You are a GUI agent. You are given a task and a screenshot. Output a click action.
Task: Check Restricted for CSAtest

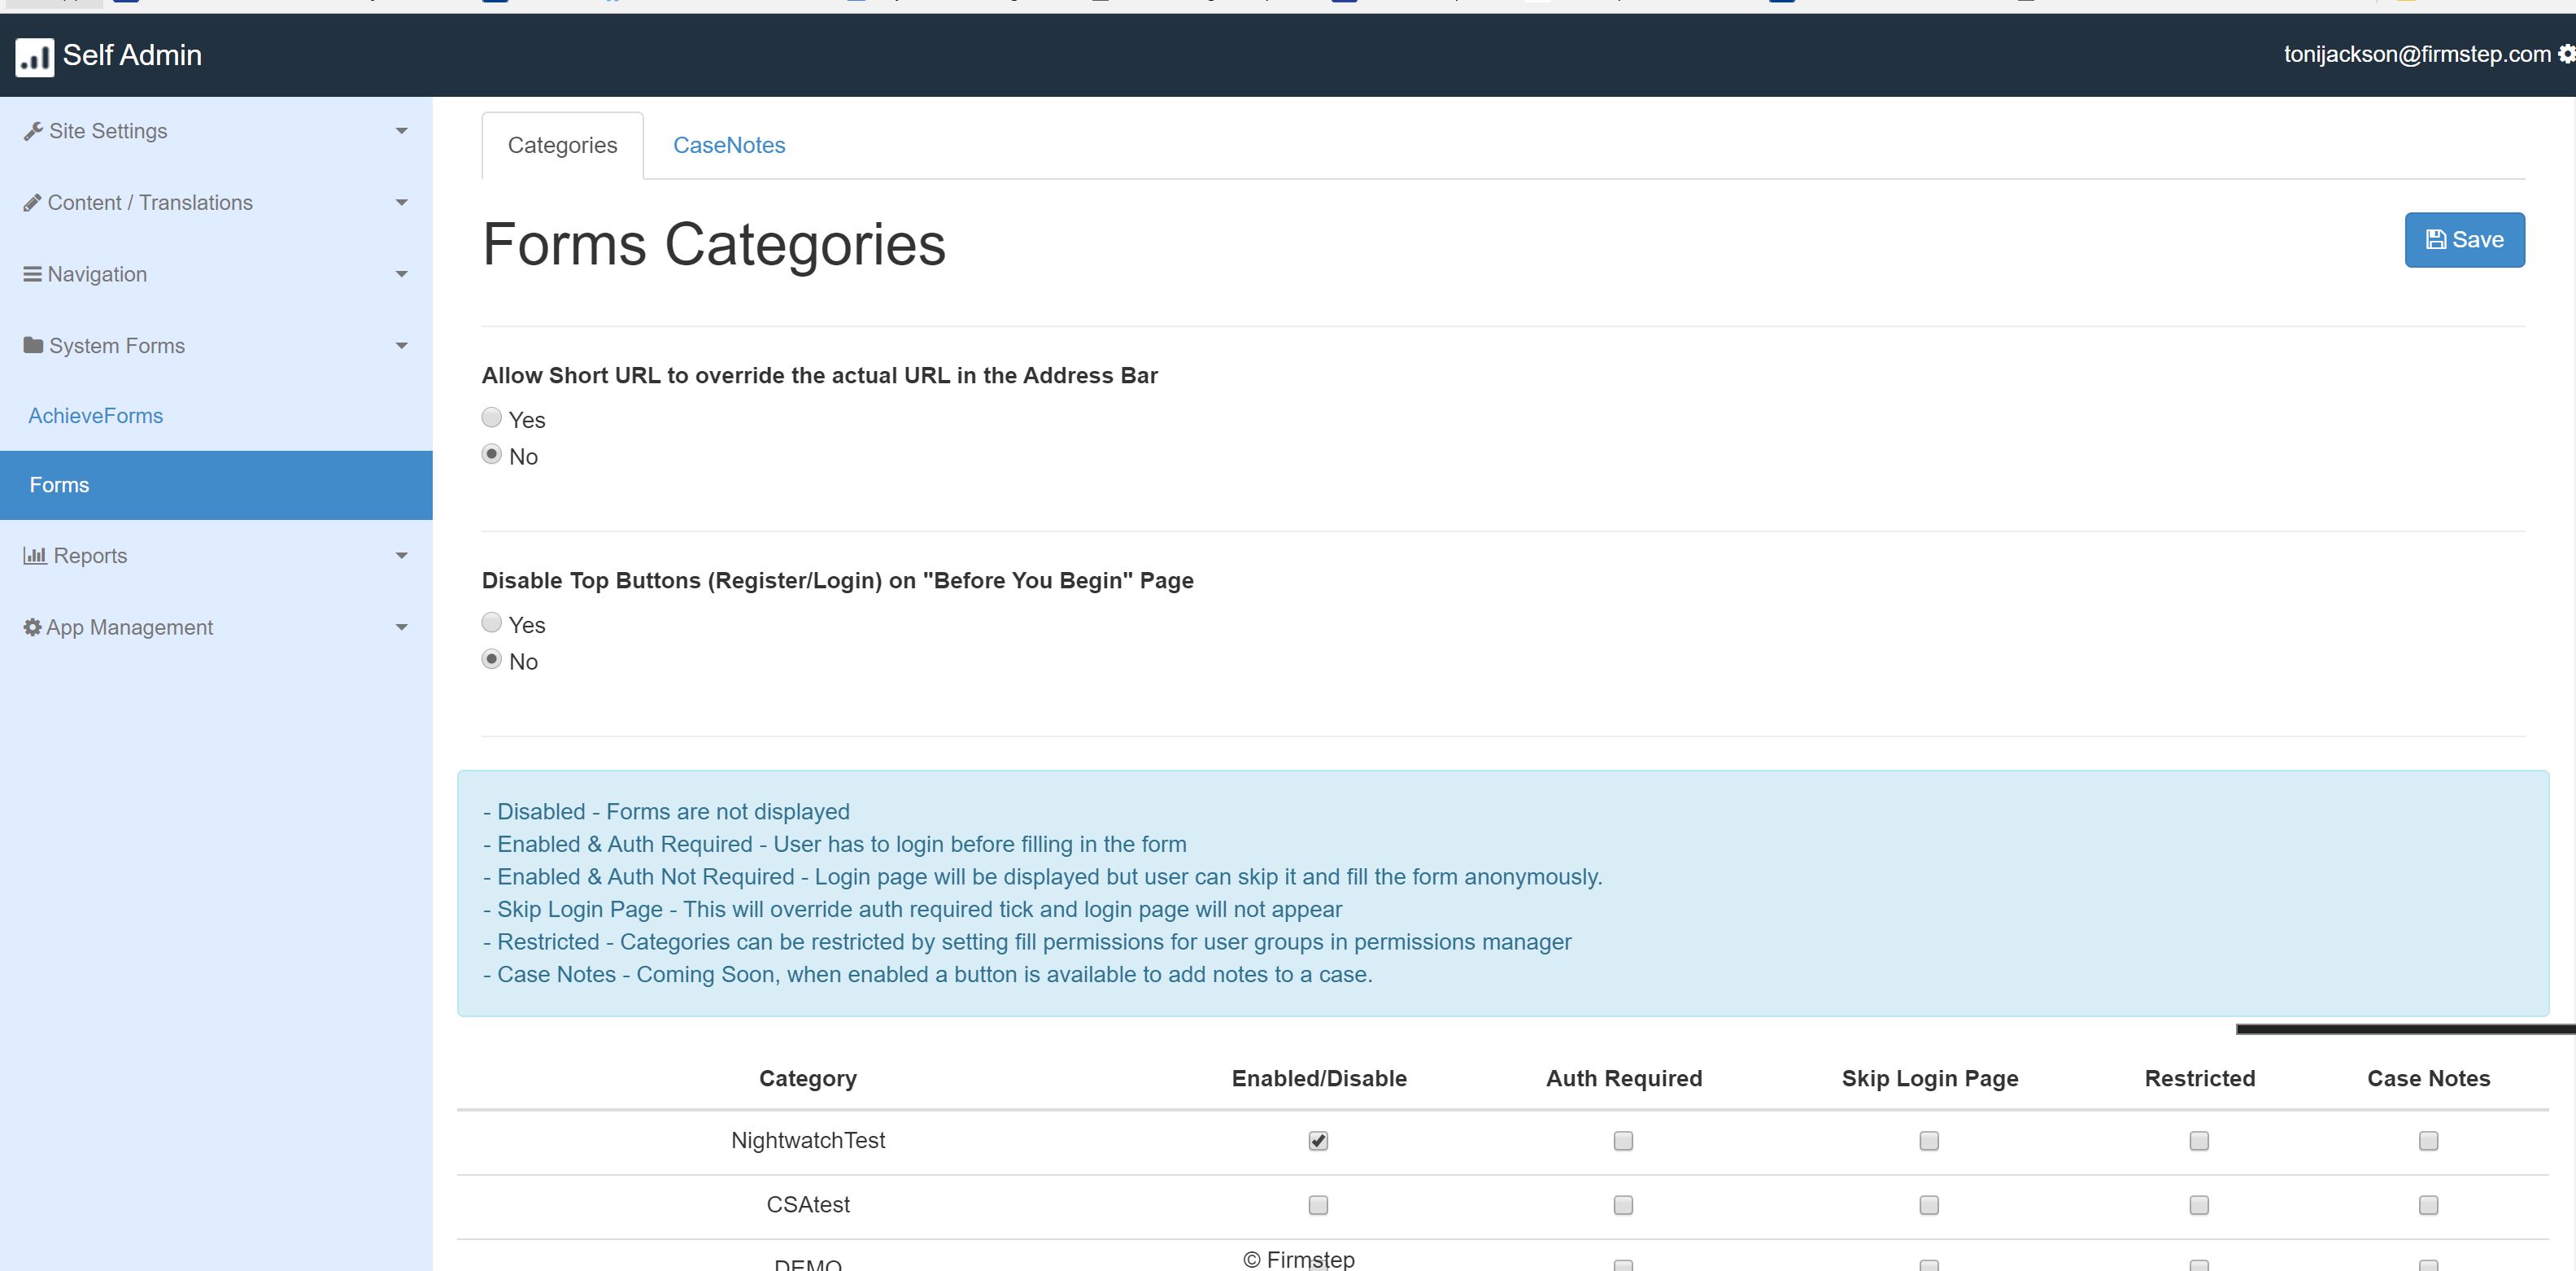[2199, 1205]
